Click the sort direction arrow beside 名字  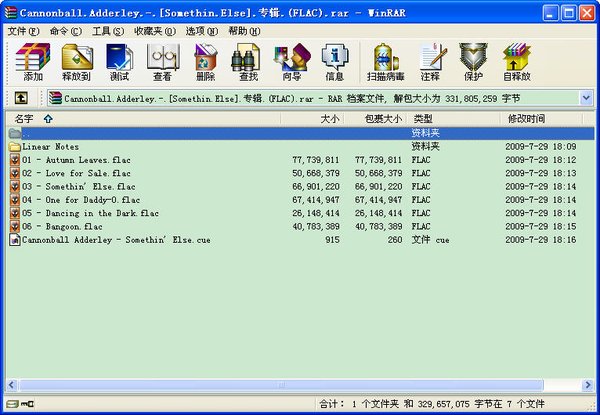click(48, 119)
